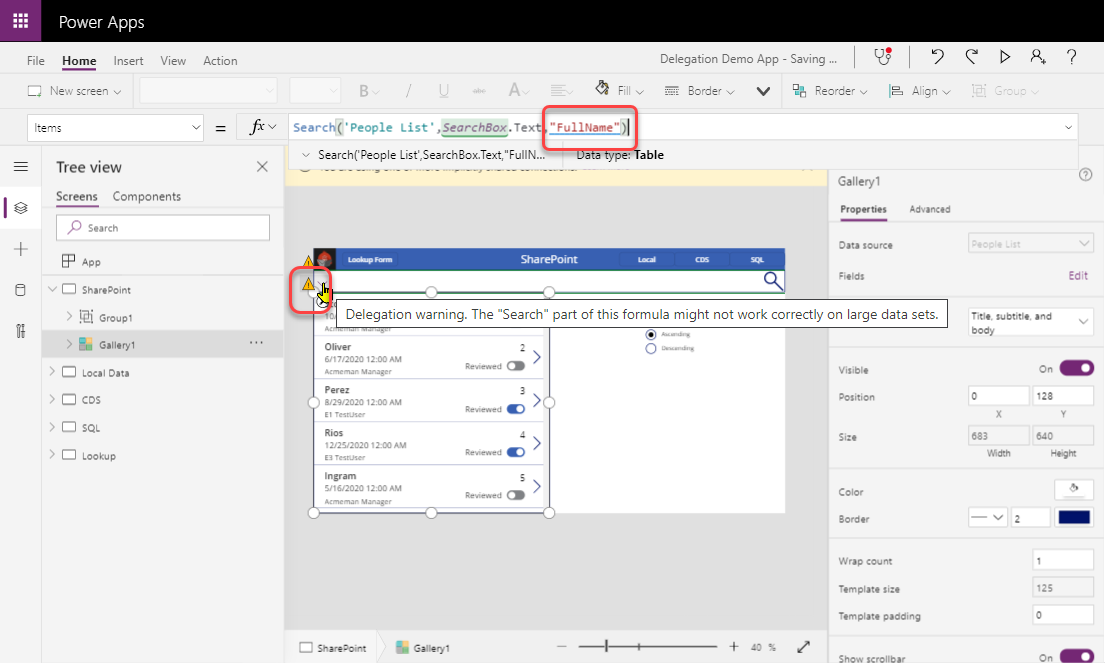Expand the CDS screen node

point(52,399)
